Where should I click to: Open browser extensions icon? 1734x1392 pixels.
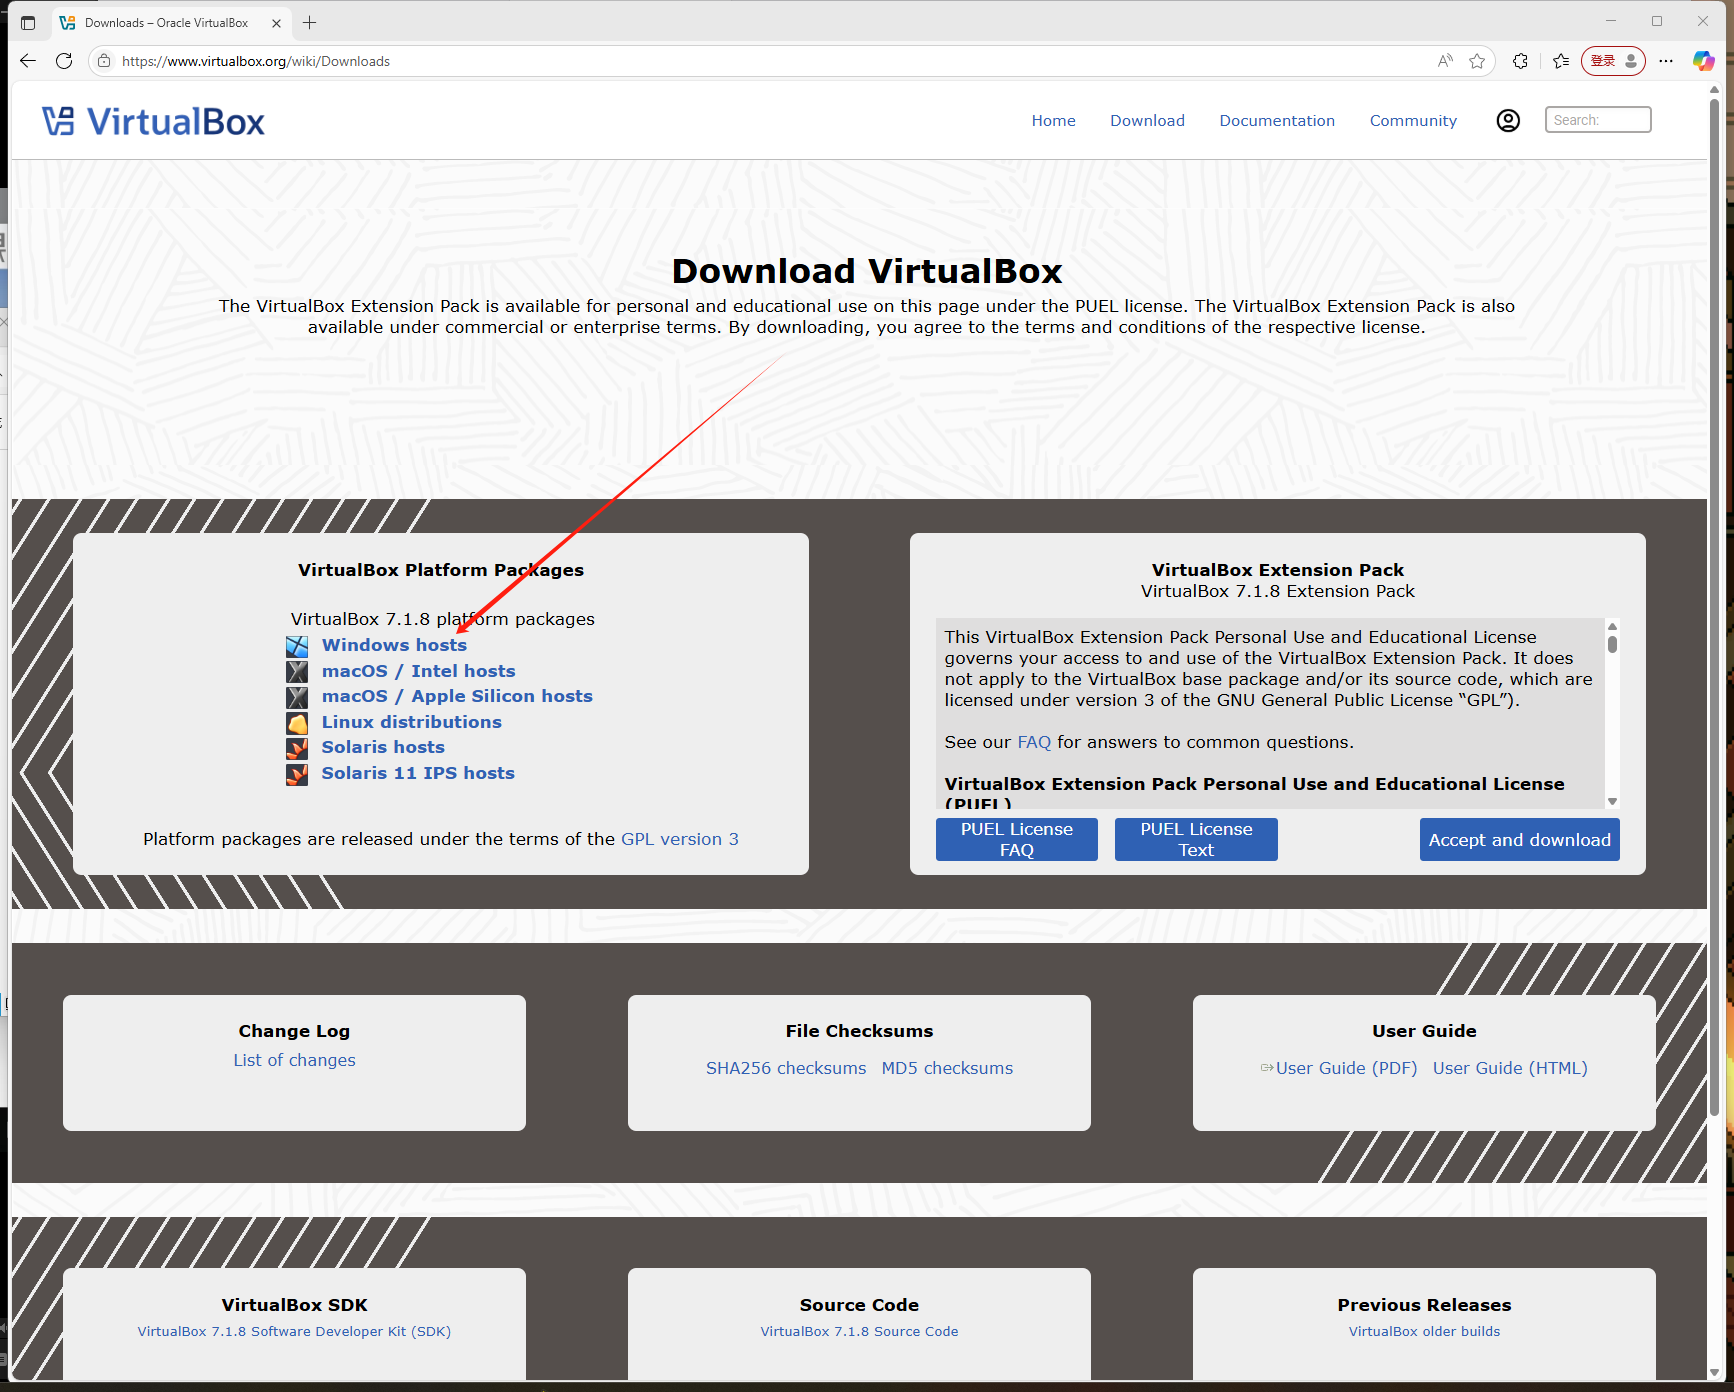tap(1520, 61)
